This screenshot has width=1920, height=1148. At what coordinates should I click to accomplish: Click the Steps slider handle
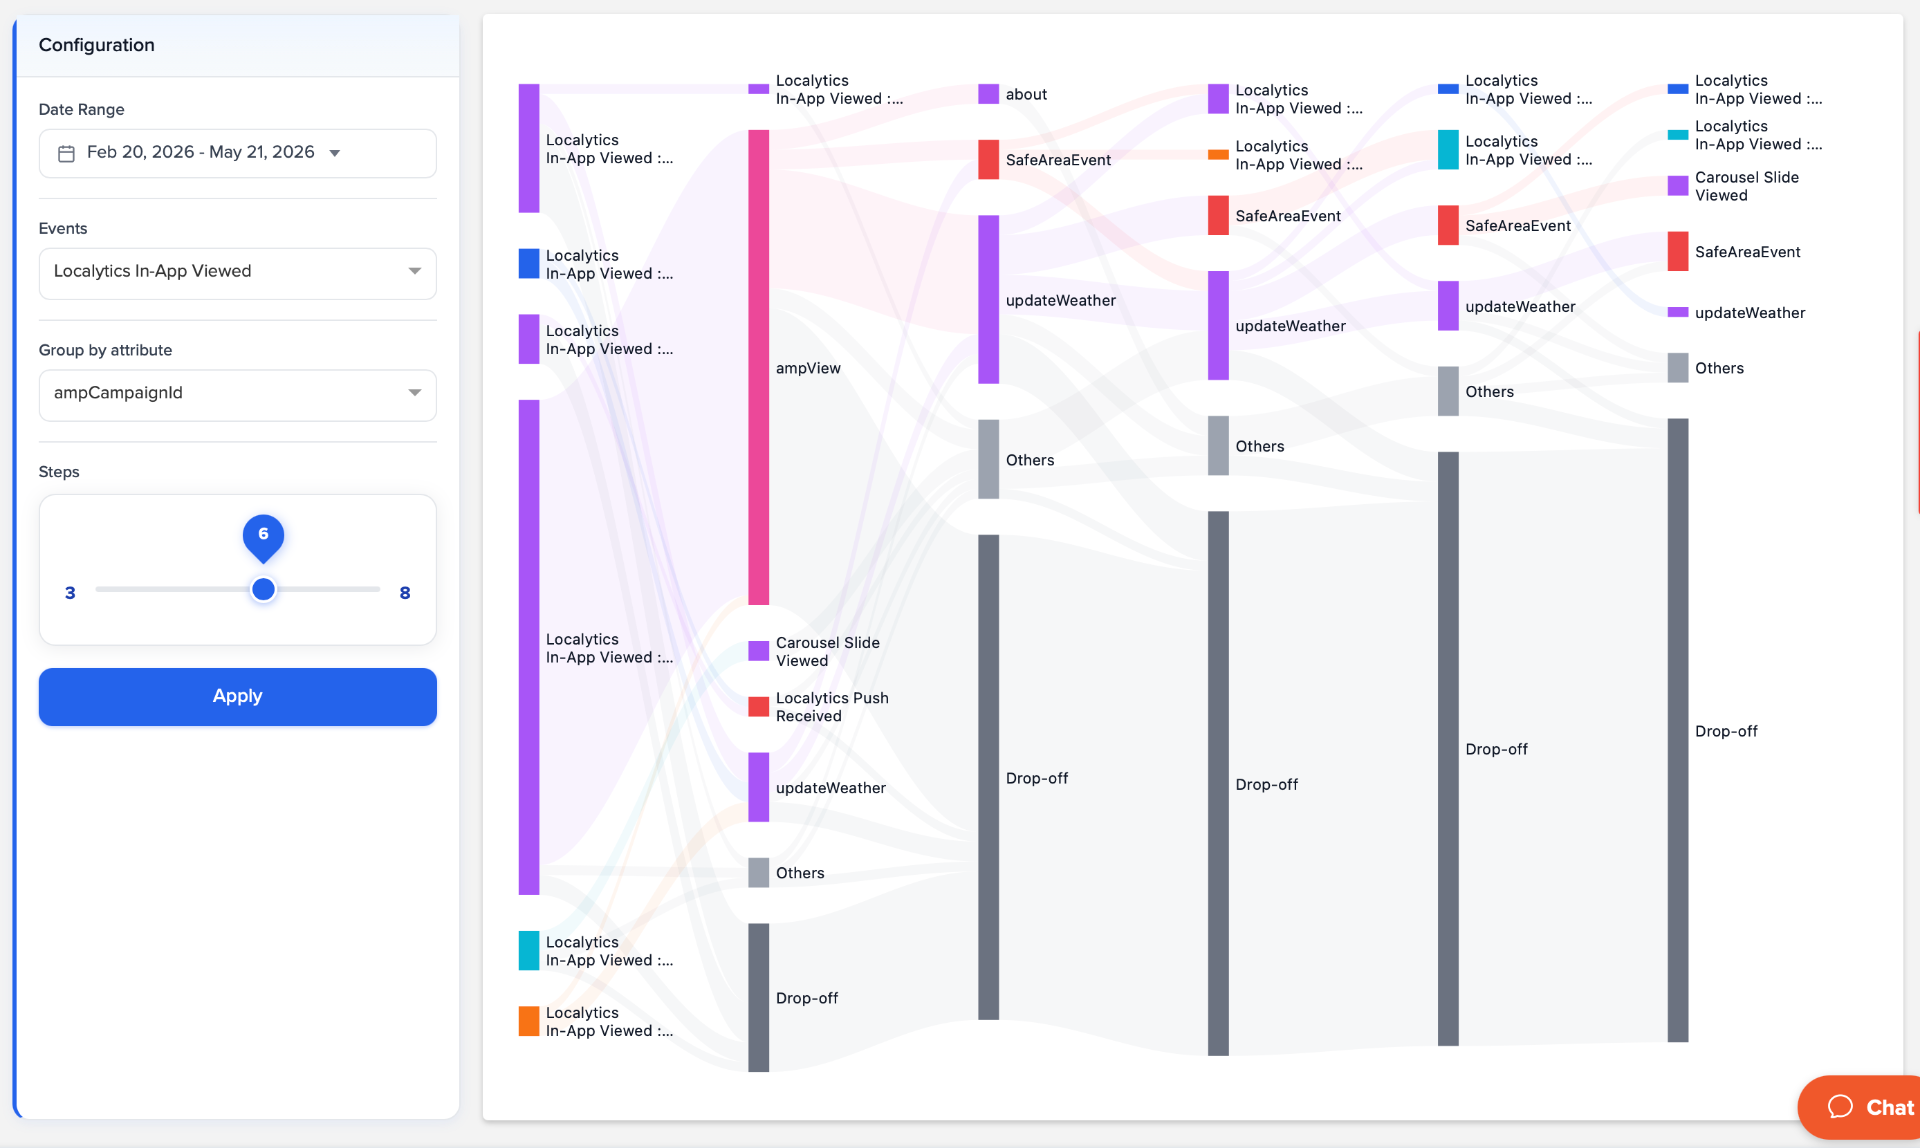tap(263, 590)
